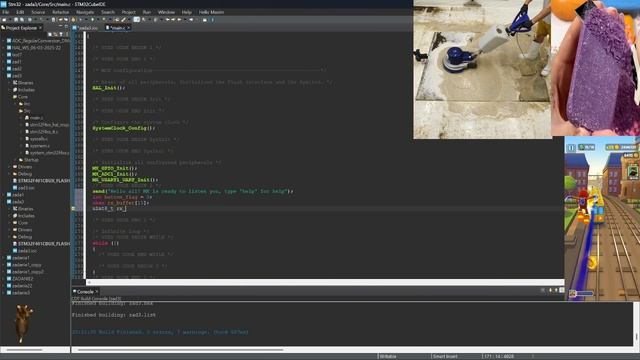Screen dimensions: 640x360
Task: Click the purple soap video overlay
Action: (596, 68)
